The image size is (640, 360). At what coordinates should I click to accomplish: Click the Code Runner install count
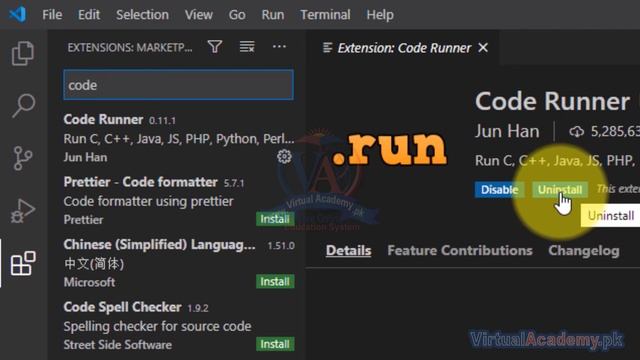point(605,131)
